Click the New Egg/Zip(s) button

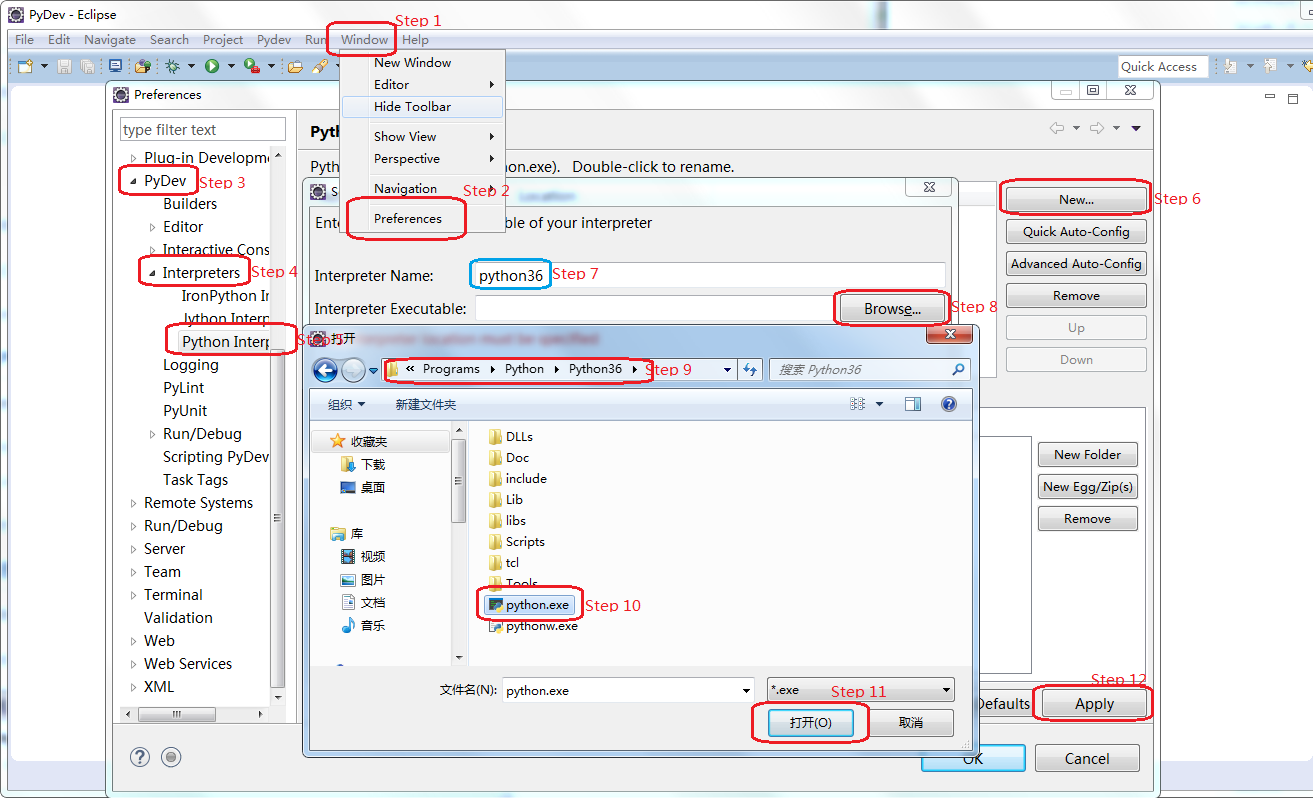pos(1087,487)
